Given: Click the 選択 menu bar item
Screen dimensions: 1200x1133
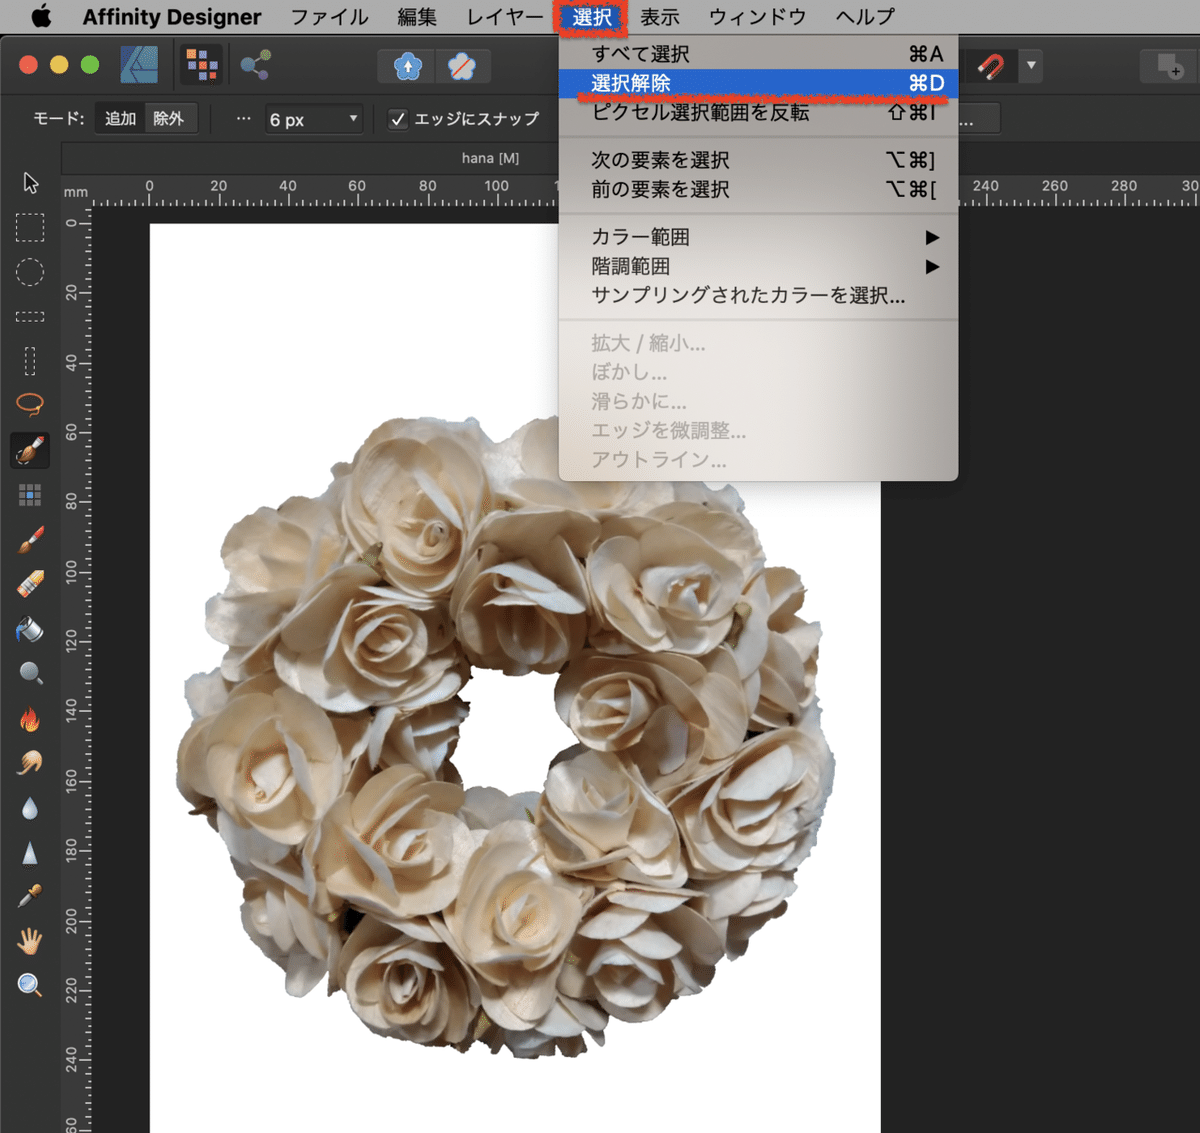Looking at the screenshot, I should [x=592, y=17].
